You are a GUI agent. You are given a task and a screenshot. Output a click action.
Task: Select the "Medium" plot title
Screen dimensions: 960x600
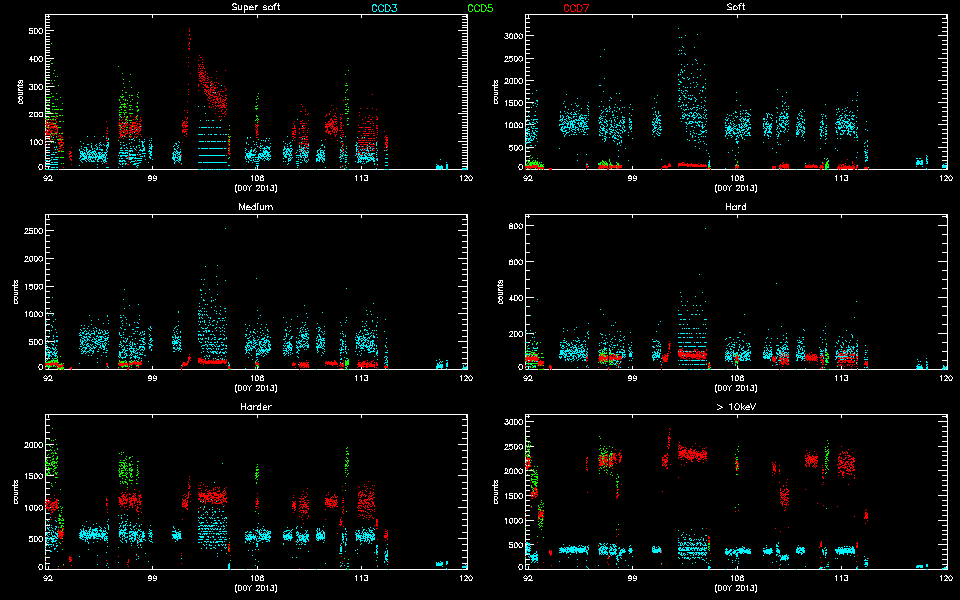254,207
